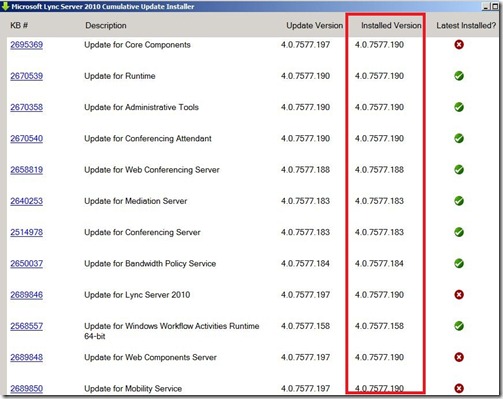This screenshot has width=503, height=399.
Task: Open KB article 2670540 link
Action: [26, 139]
